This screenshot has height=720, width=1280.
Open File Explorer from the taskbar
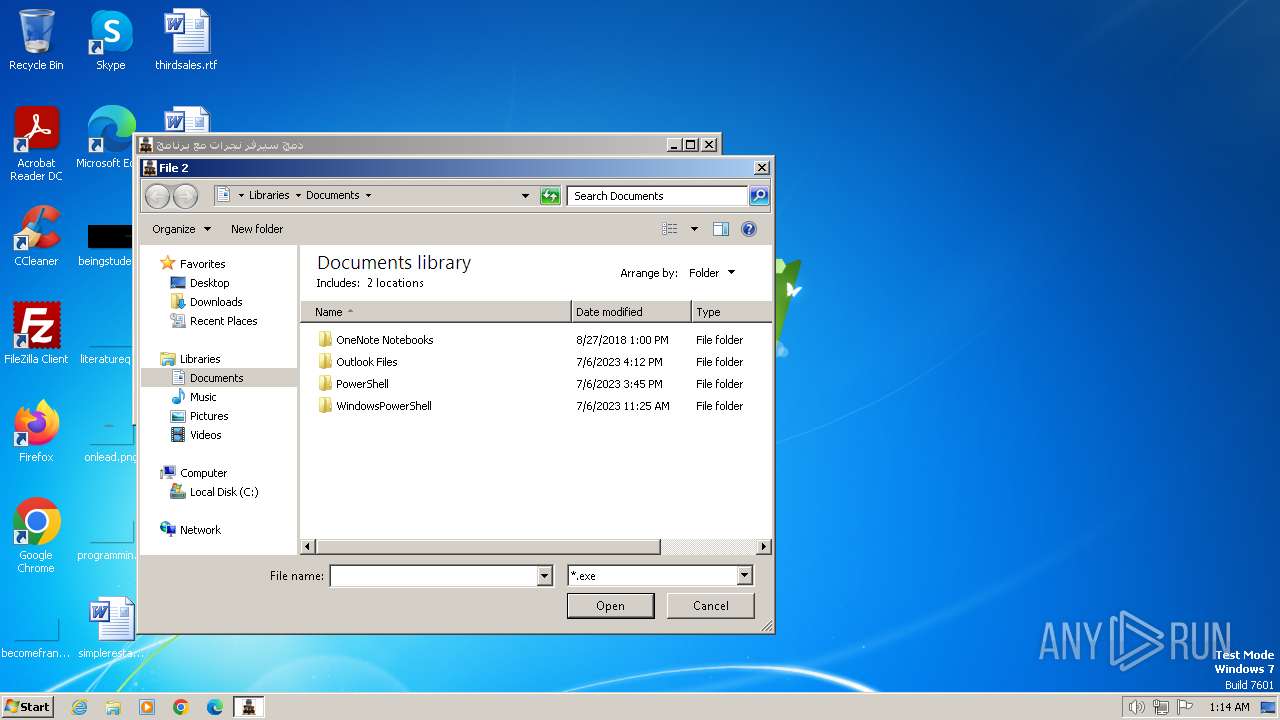pos(113,707)
